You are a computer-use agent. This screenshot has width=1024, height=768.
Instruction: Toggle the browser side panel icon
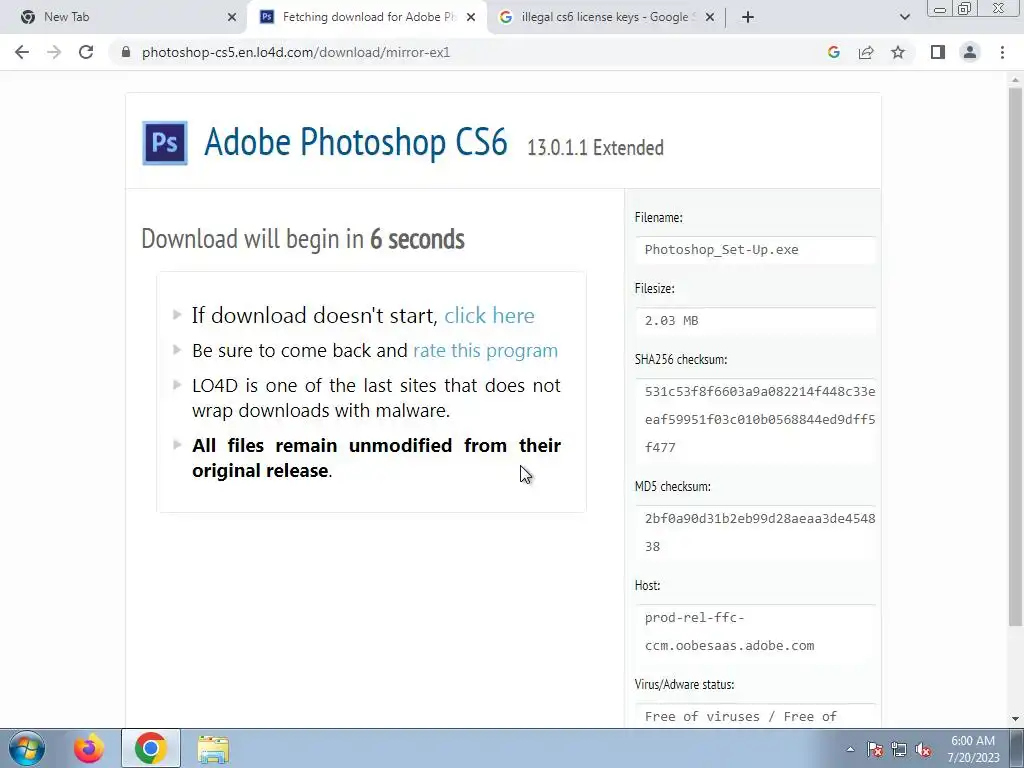coord(938,52)
